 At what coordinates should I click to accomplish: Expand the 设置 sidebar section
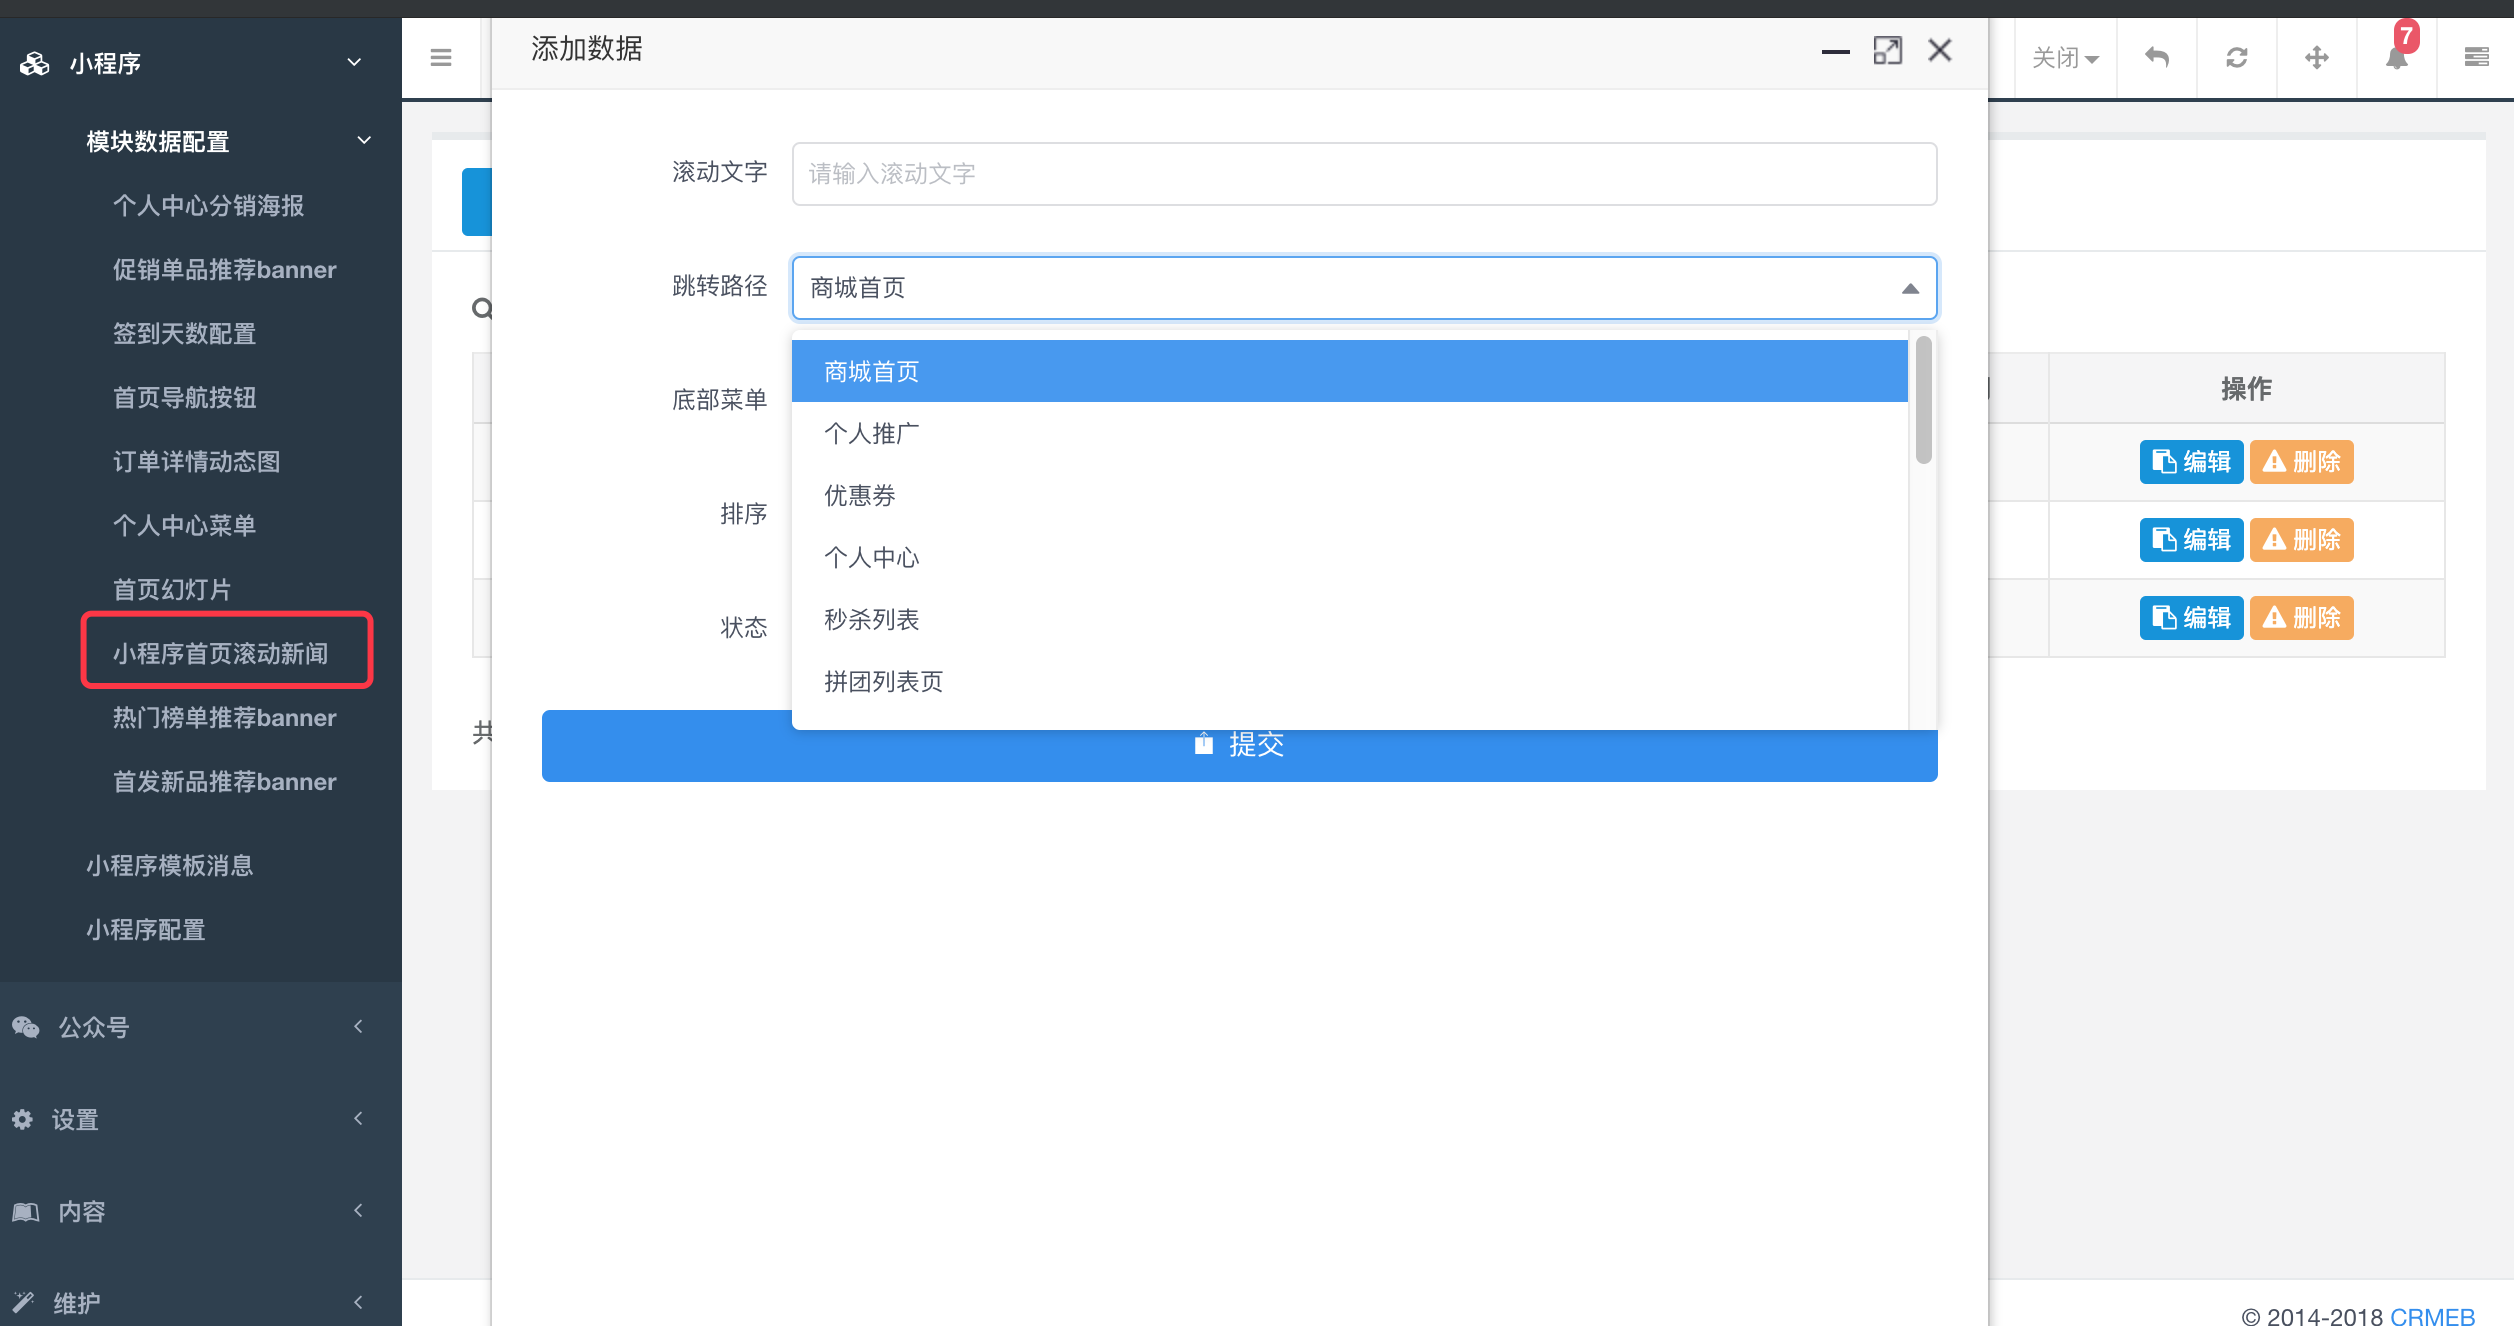(358, 1118)
